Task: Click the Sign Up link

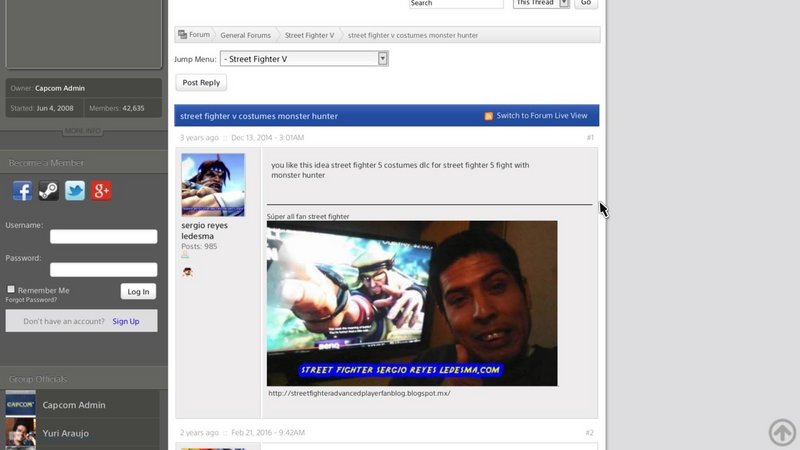Action: point(126,321)
